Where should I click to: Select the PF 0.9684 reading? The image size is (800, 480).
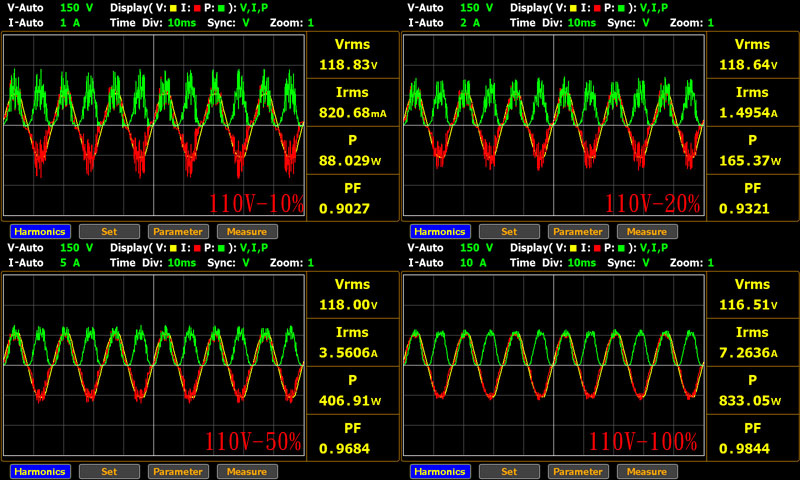click(353, 438)
